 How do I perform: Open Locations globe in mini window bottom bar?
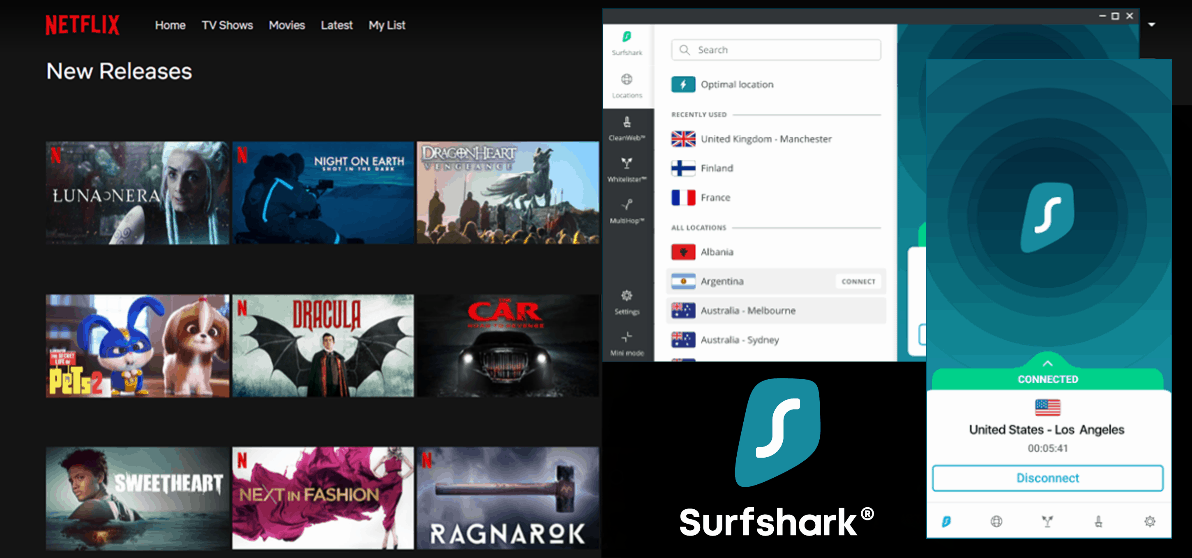997,522
